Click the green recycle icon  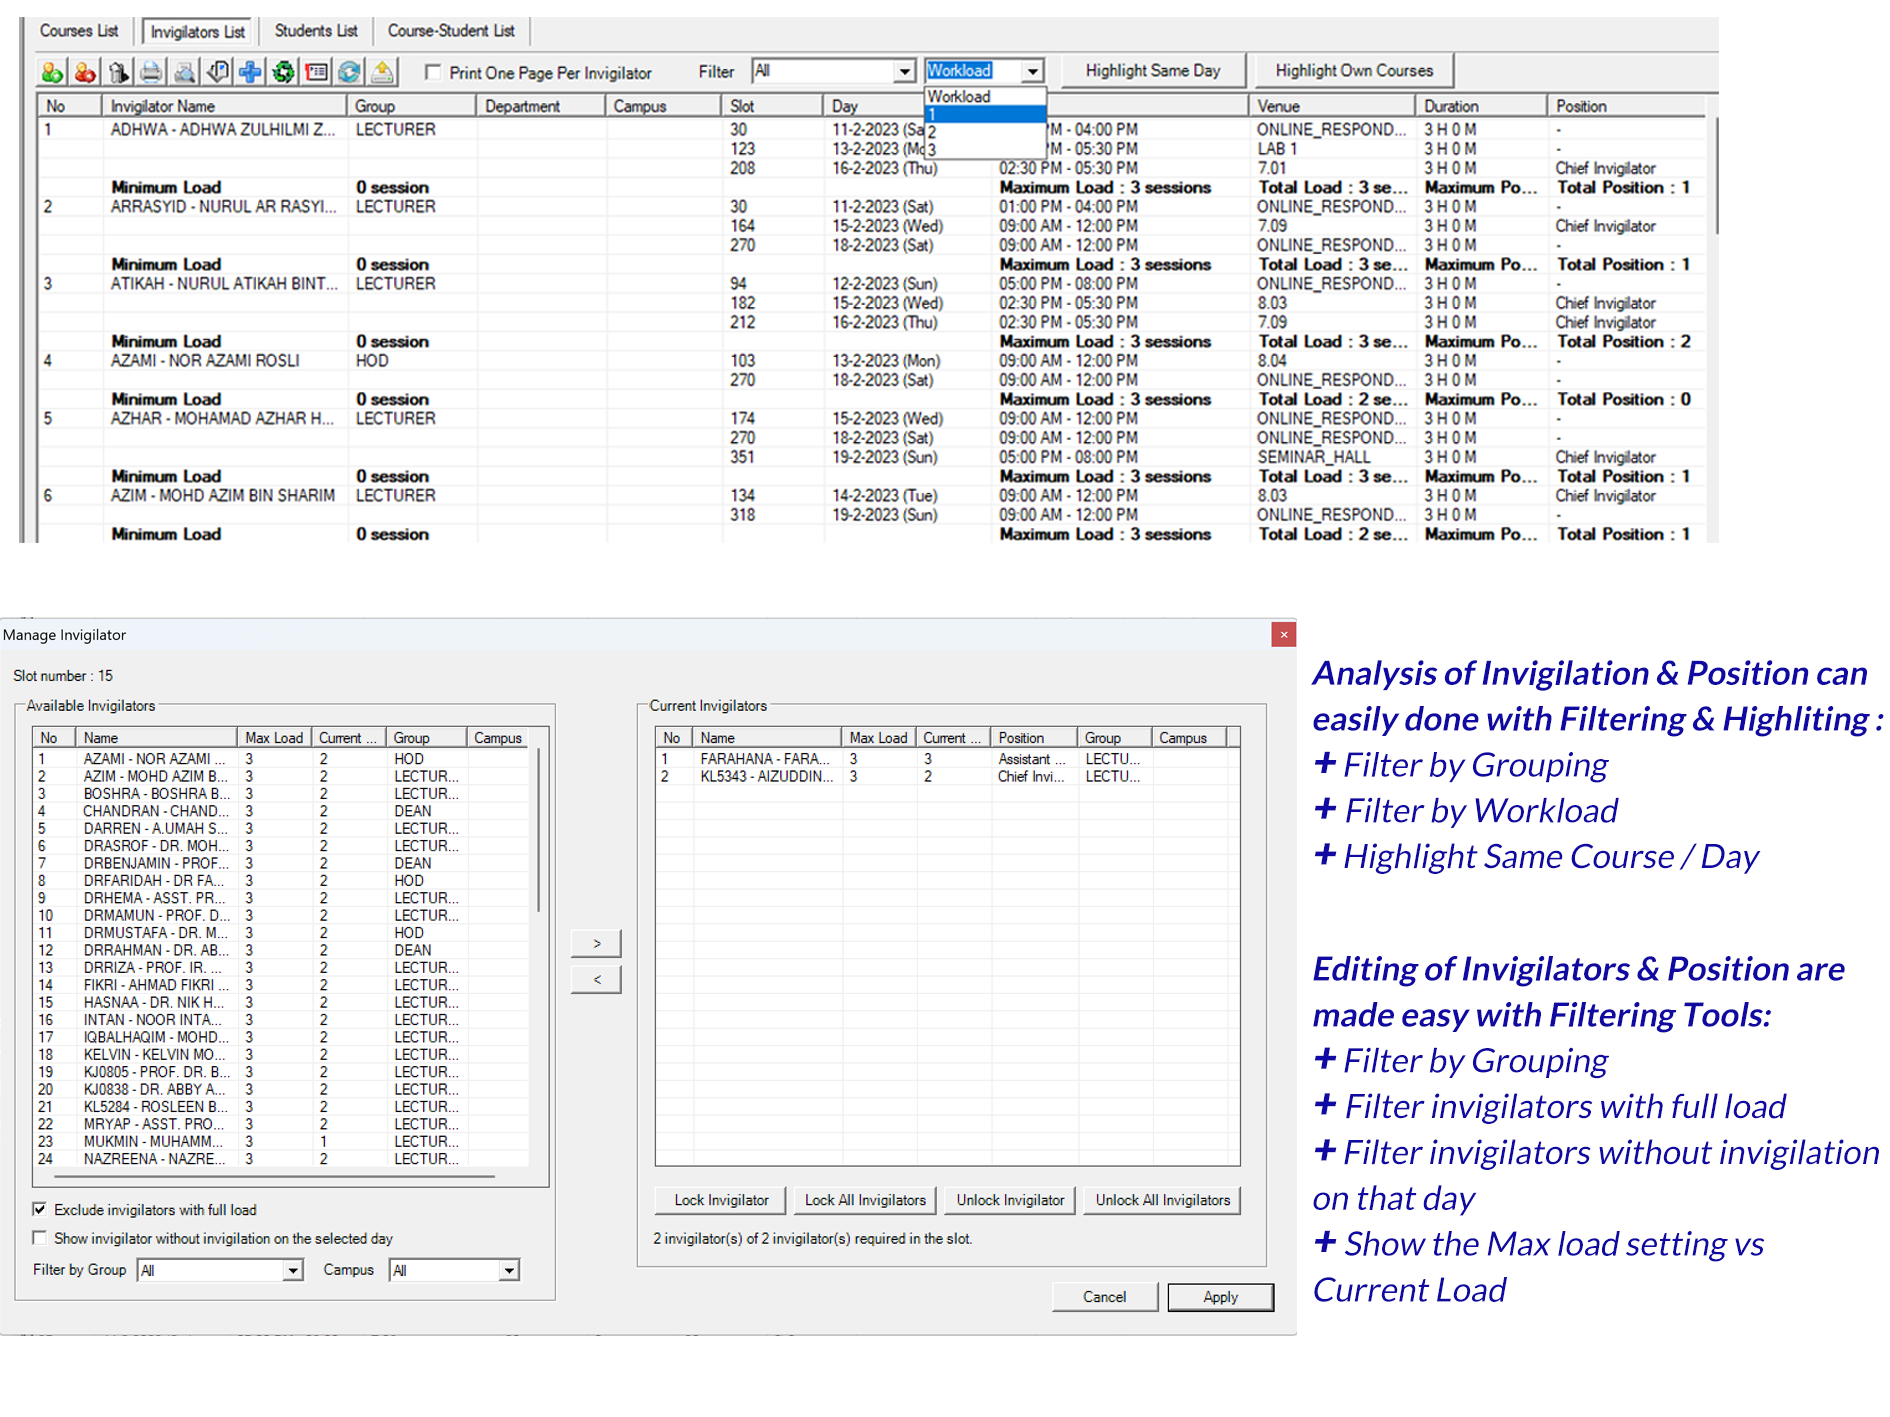(x=283, y=72)
